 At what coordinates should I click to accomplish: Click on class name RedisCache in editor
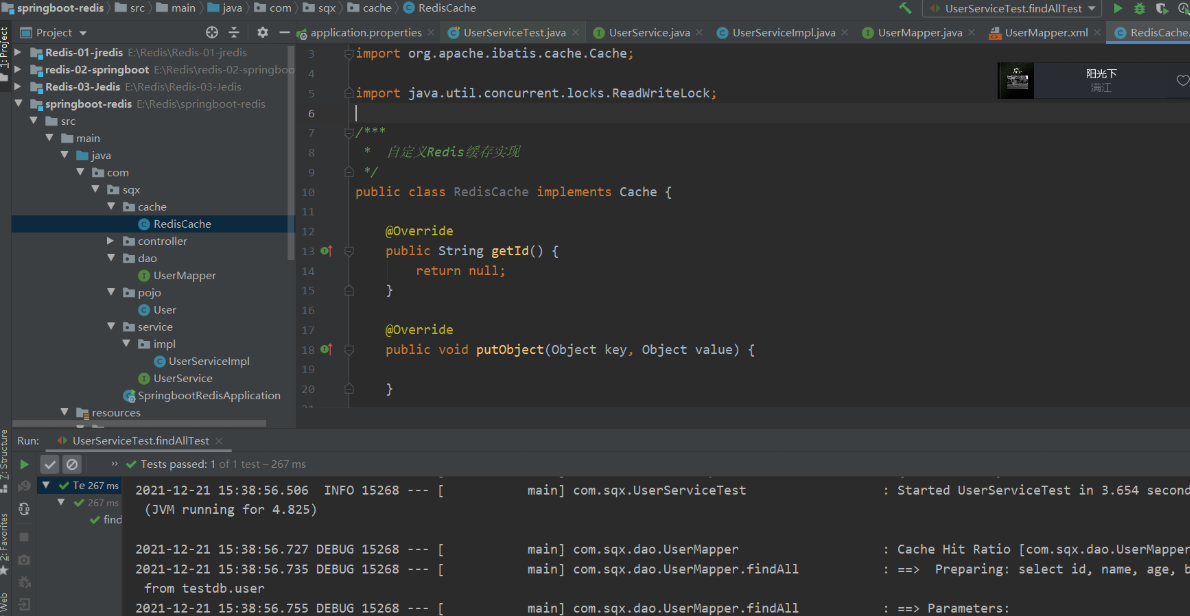(x=490, y=192)
